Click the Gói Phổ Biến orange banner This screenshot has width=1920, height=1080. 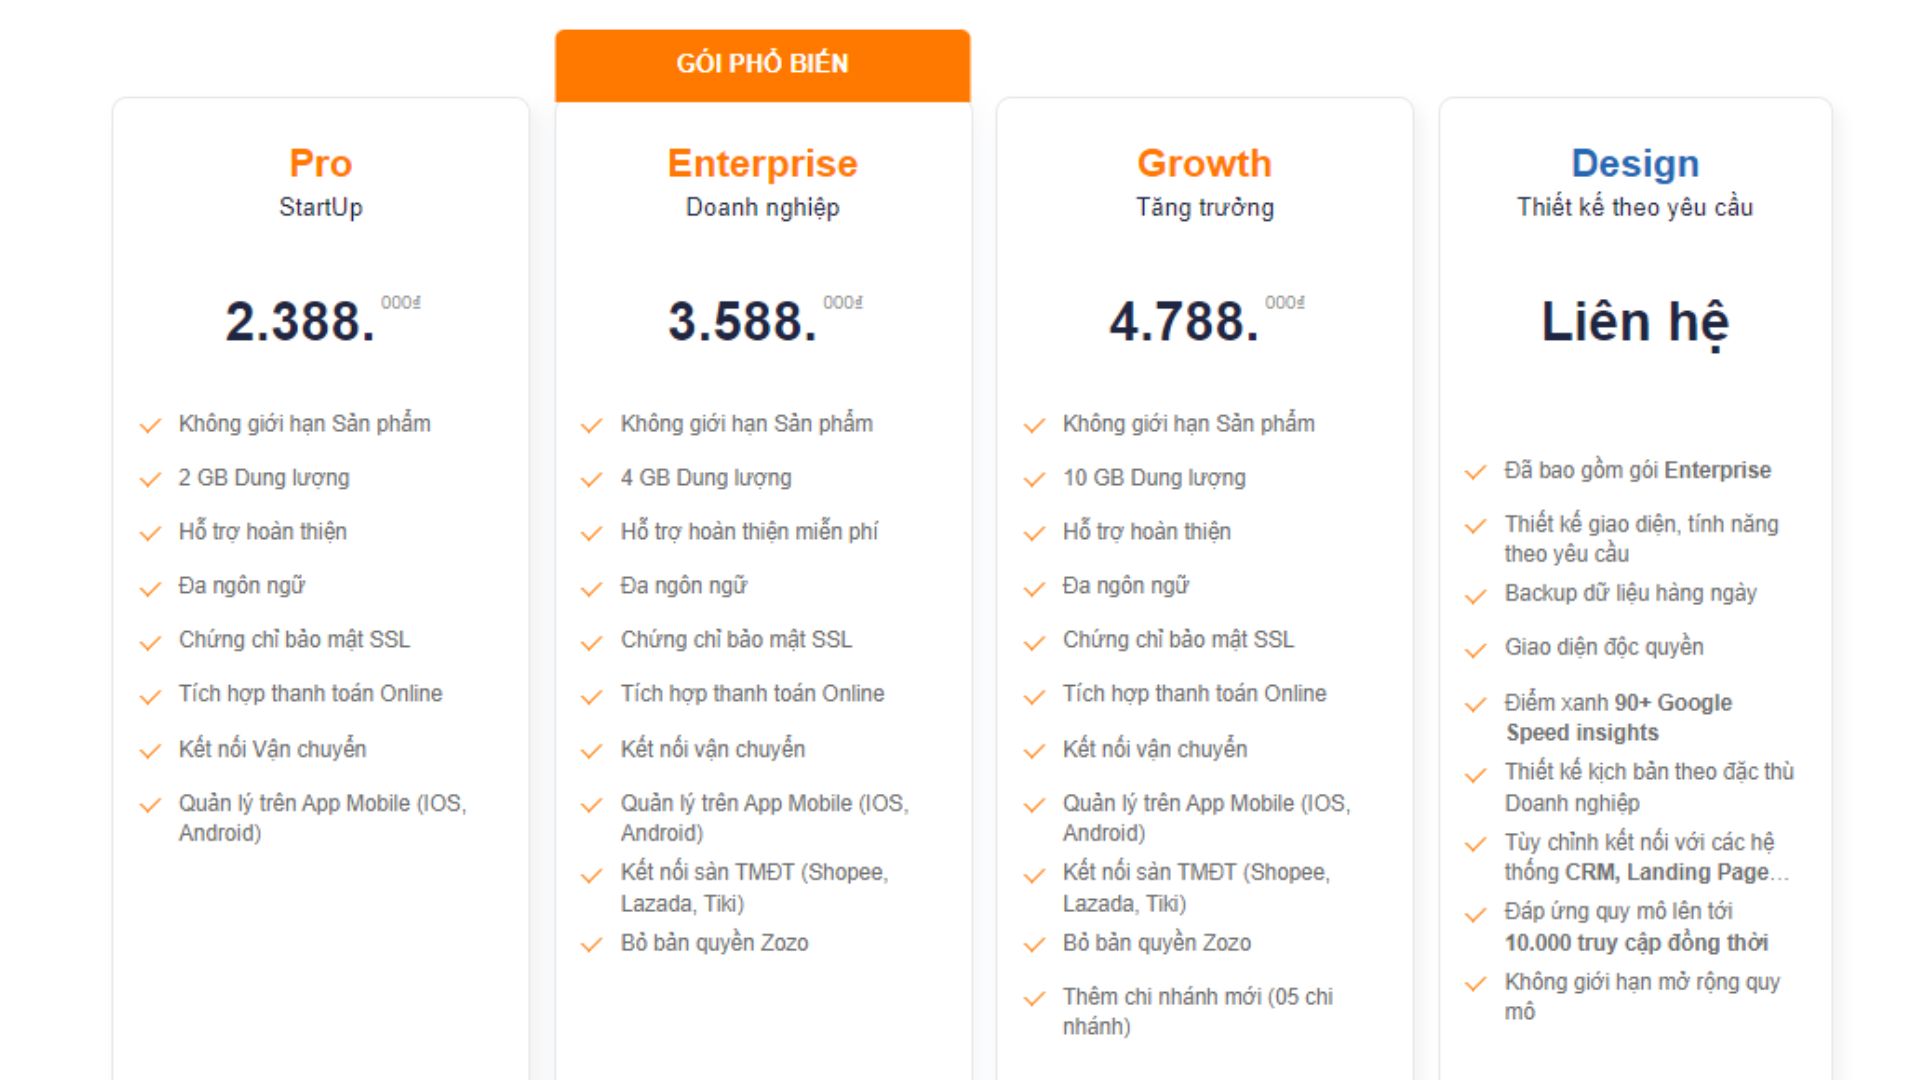(x=763, y=65)
